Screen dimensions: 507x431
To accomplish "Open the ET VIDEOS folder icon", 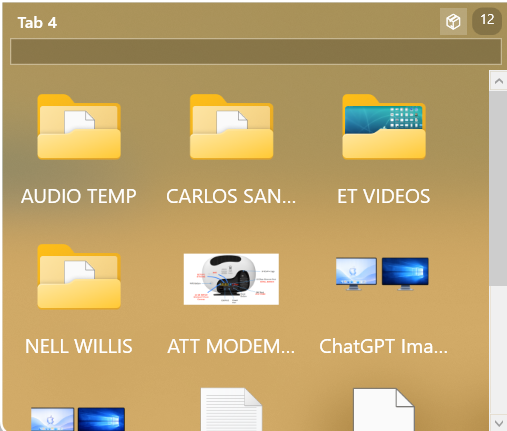I will [x=384, y=127].
